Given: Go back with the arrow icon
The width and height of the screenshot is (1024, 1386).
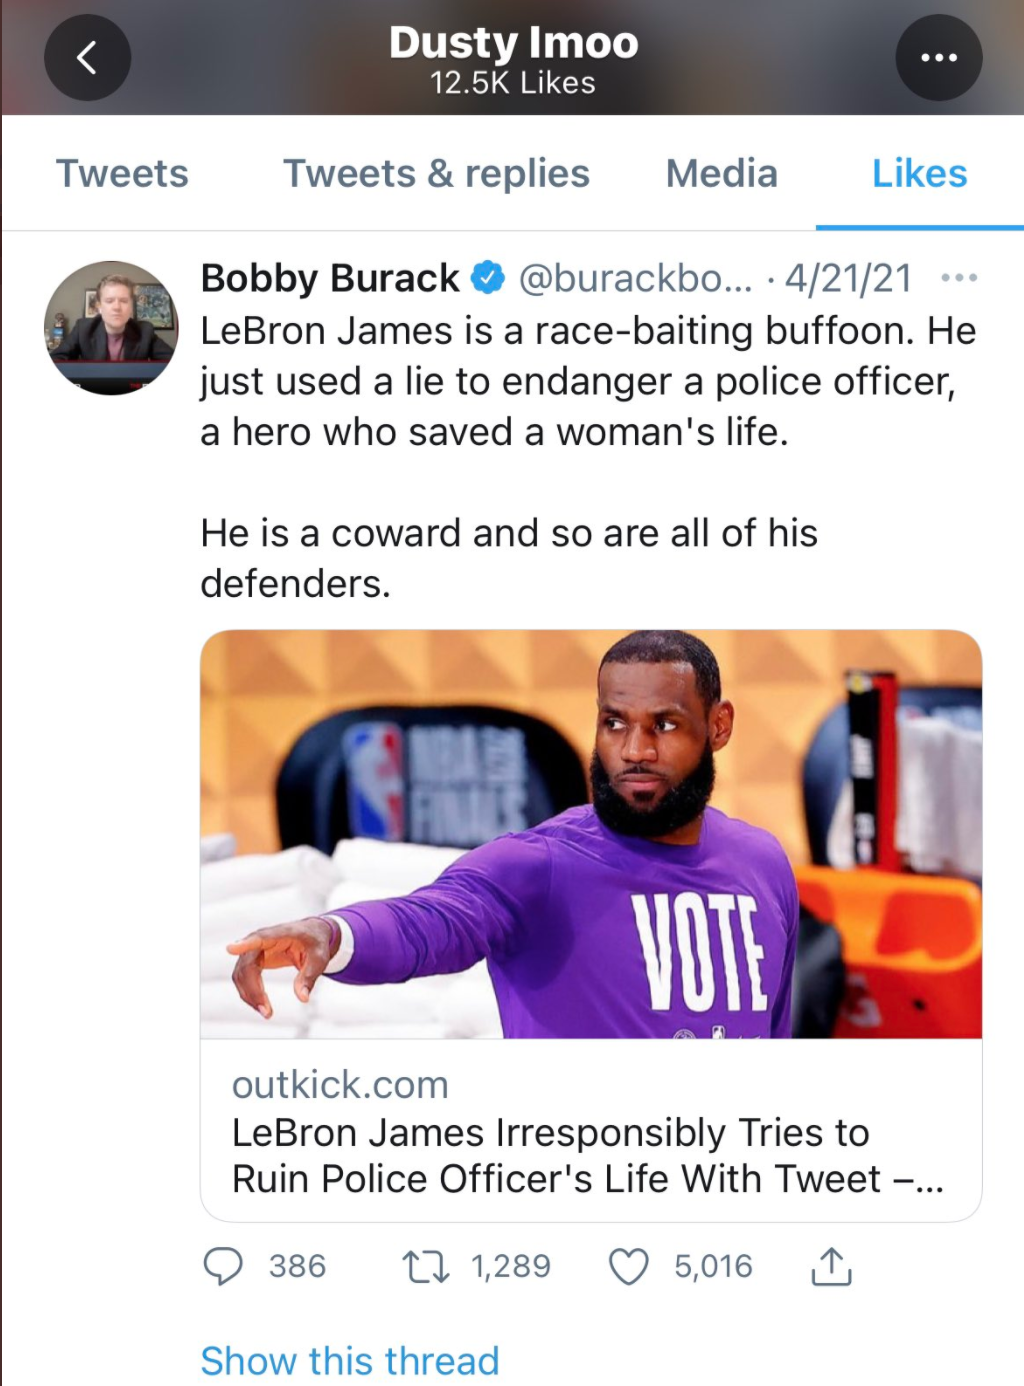Looking at the screenshot, I should pos(87,57).
